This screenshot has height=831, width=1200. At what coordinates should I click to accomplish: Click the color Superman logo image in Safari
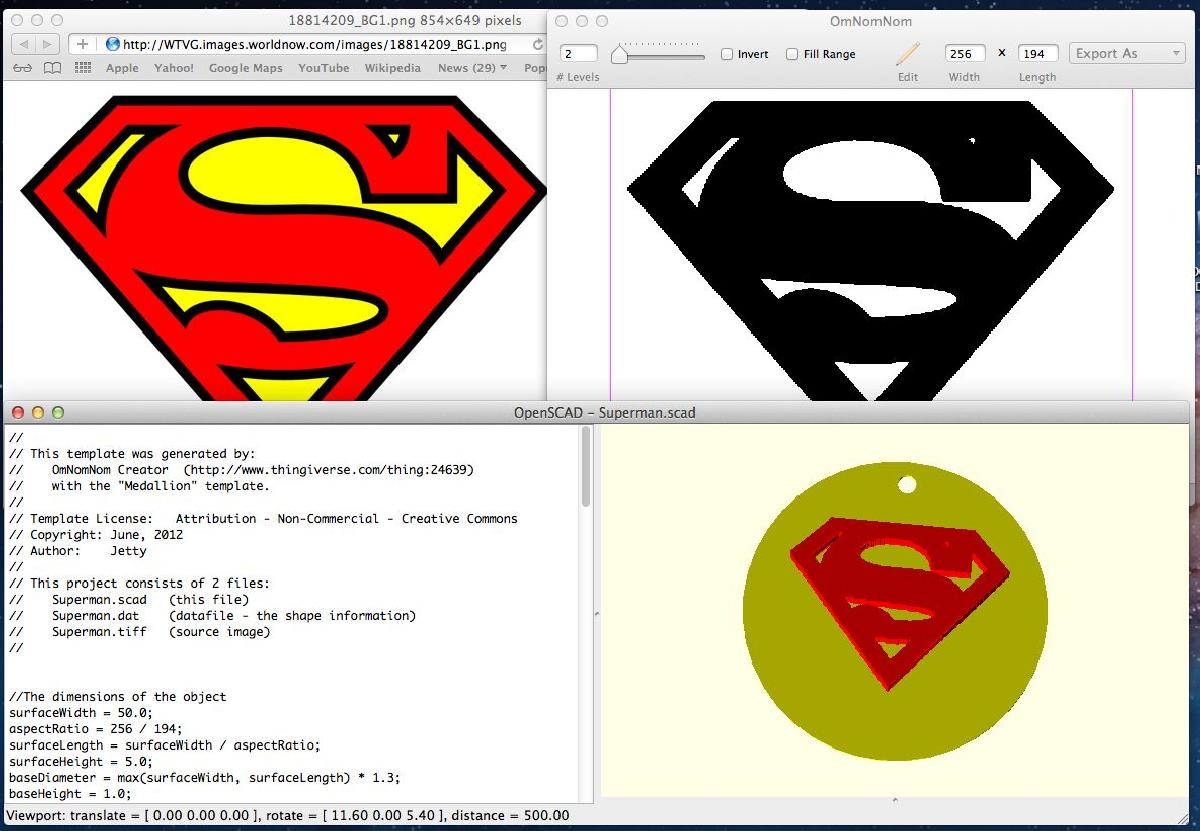[283, 250]
